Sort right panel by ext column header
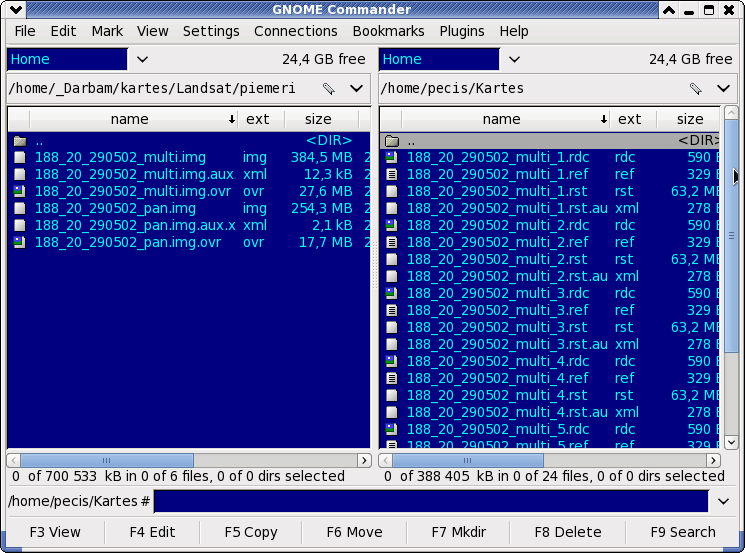Image resolution: width=745 pixels, height=553 pixels. [x=633, y=119]
